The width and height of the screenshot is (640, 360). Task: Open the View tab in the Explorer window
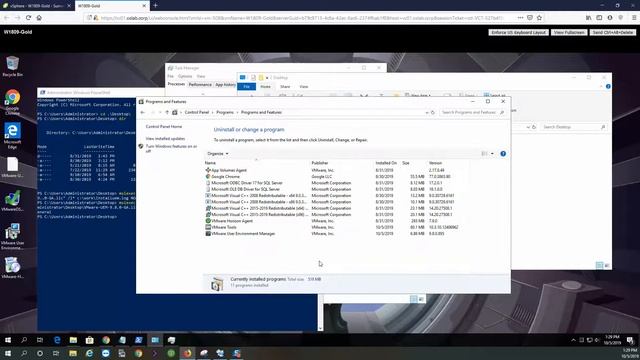point(304,87)
